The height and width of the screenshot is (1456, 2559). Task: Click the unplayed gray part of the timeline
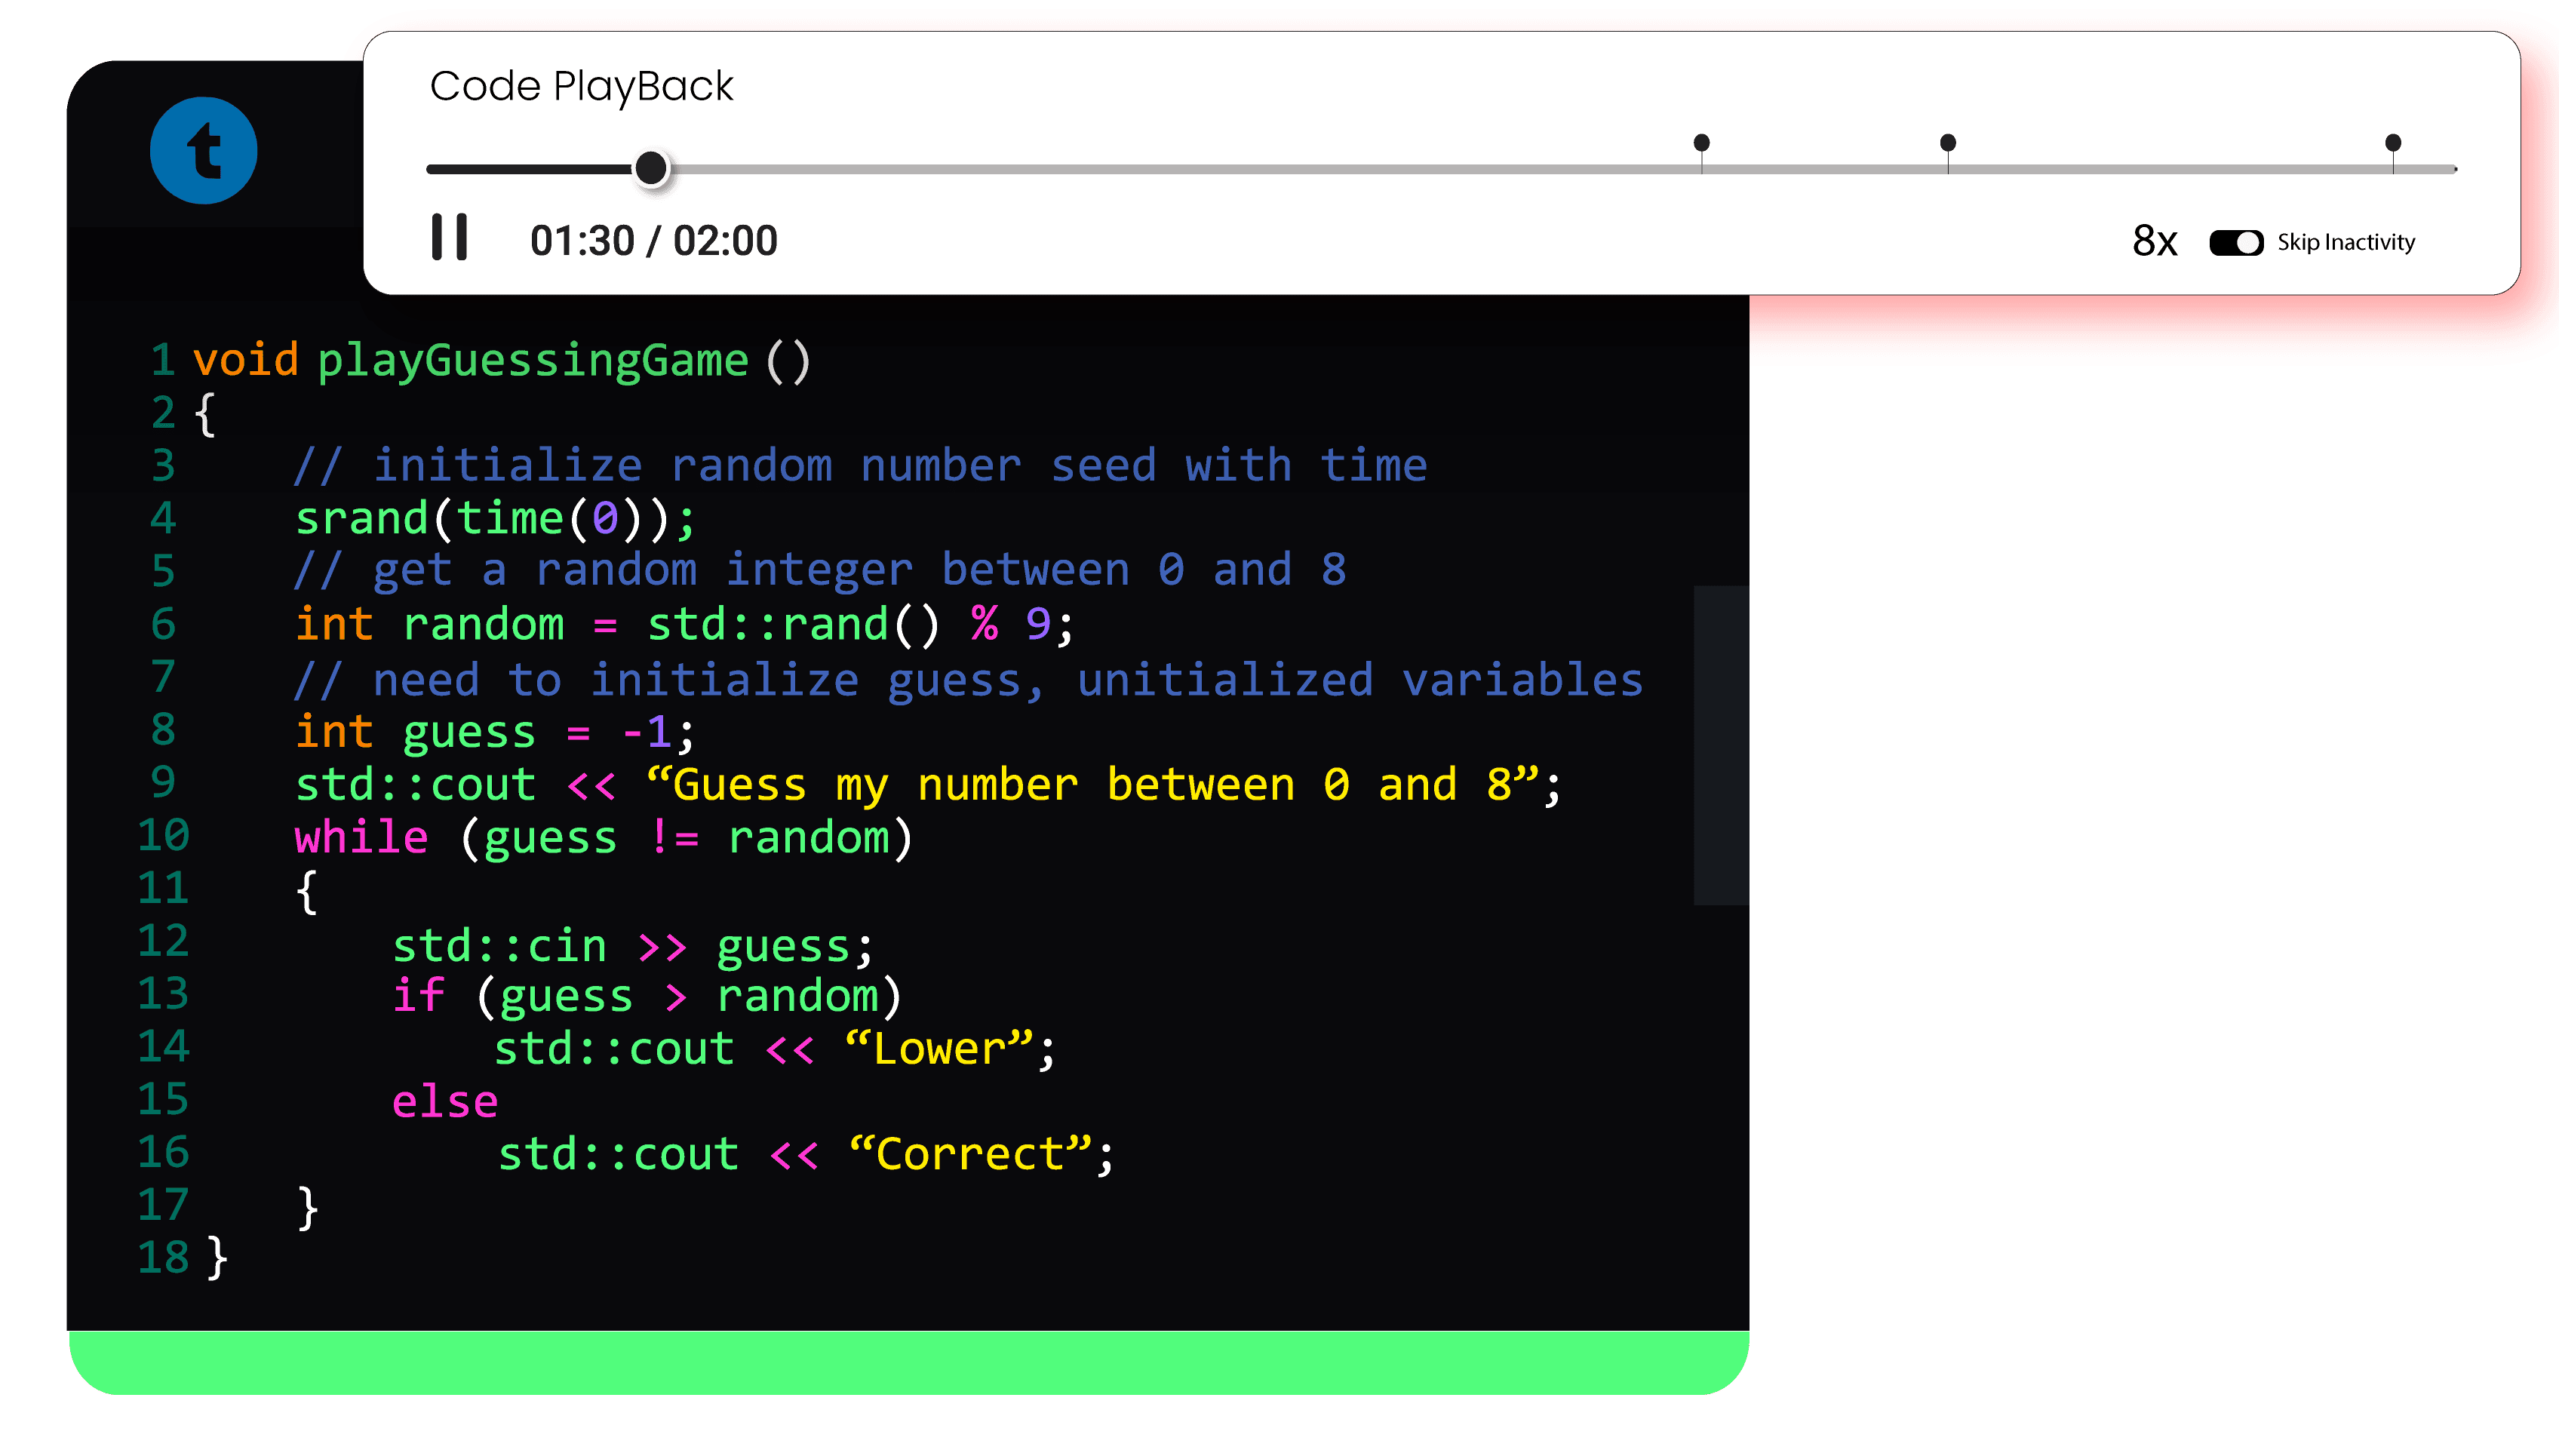[x=1200, y=169]
